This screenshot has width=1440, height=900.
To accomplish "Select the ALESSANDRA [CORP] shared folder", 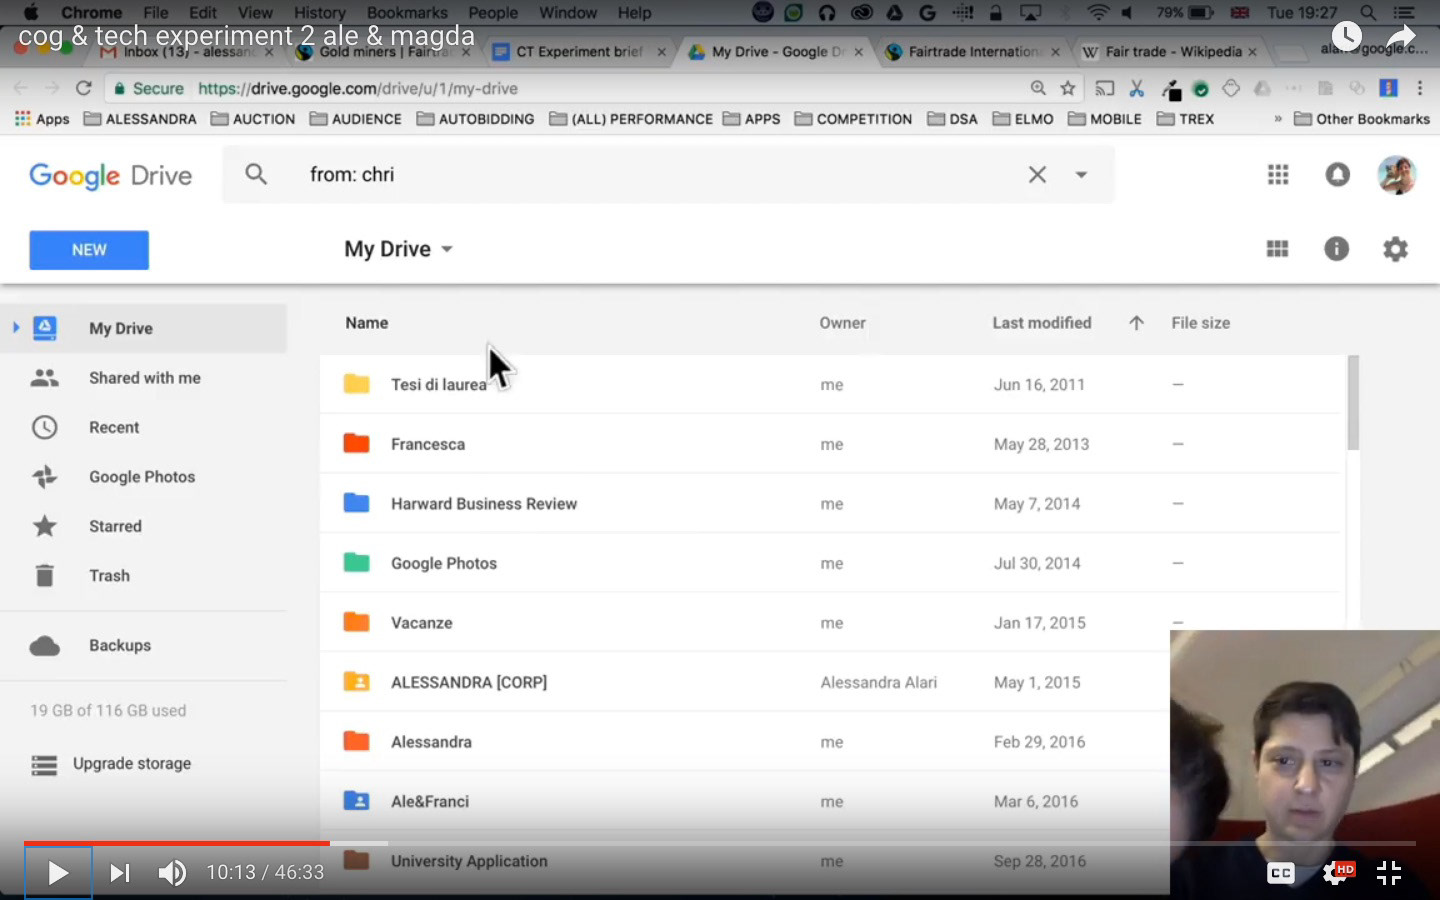I will tap(745, 682).
